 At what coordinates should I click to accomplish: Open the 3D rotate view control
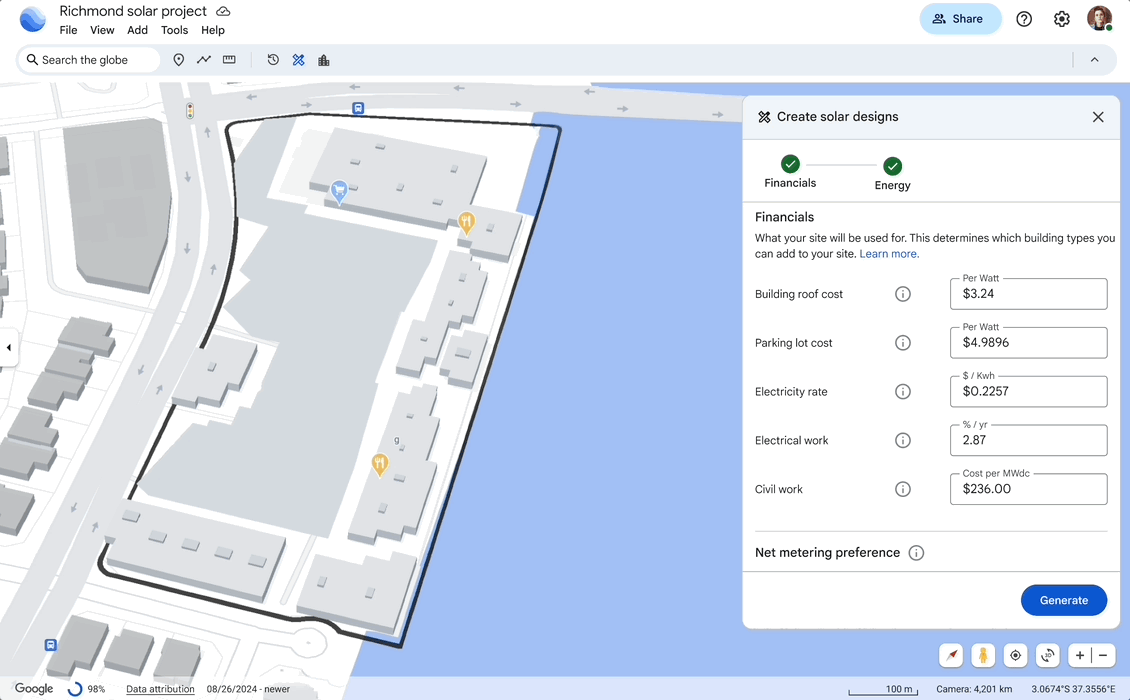1047,655
